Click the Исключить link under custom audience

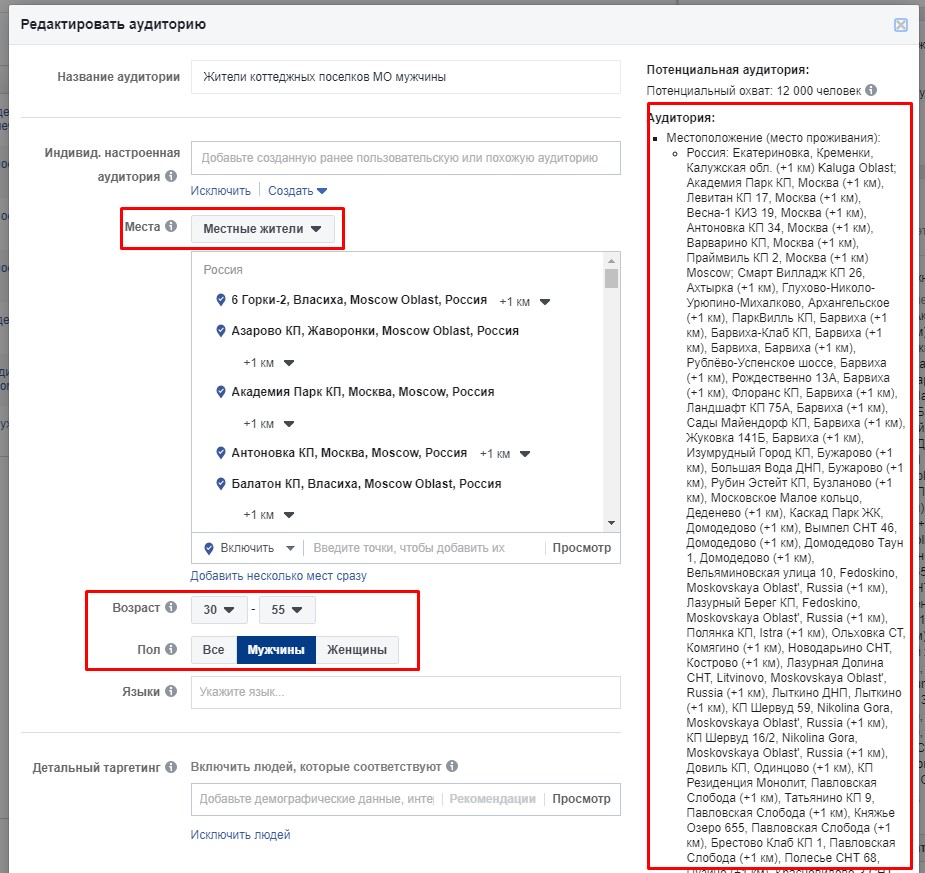220,191
